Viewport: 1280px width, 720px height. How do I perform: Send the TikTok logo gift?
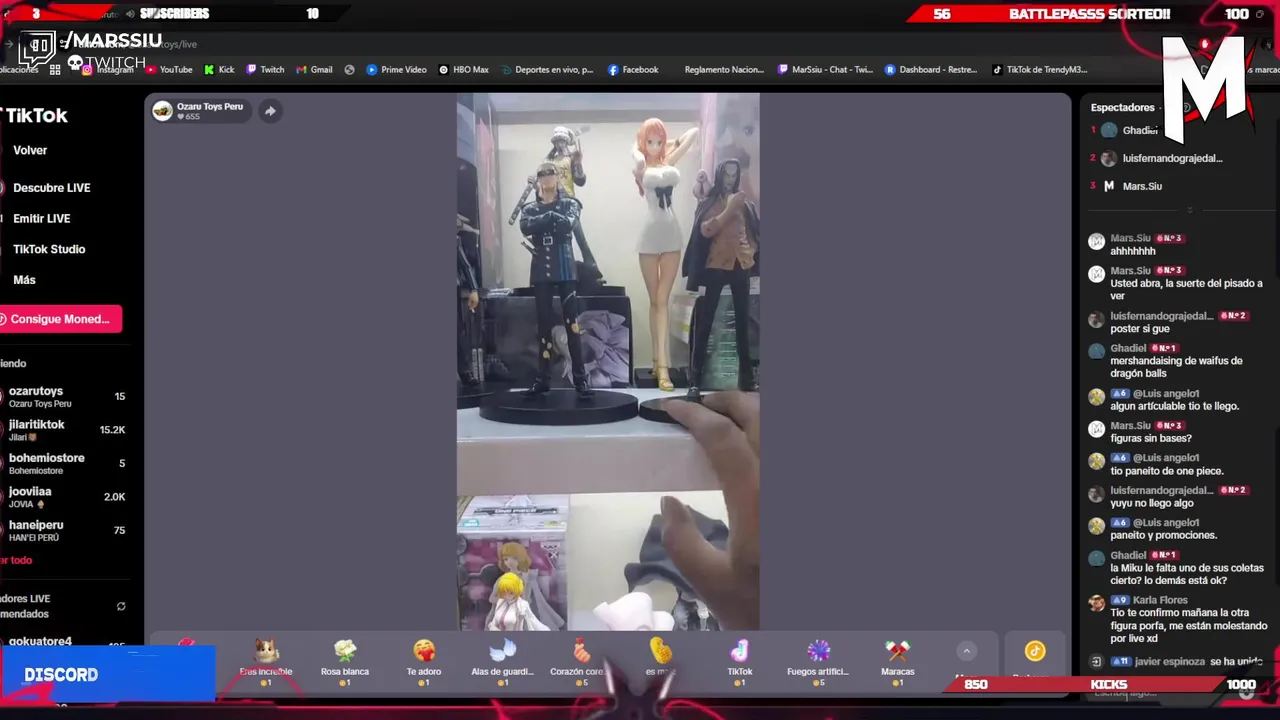click(x=739, y=662)
